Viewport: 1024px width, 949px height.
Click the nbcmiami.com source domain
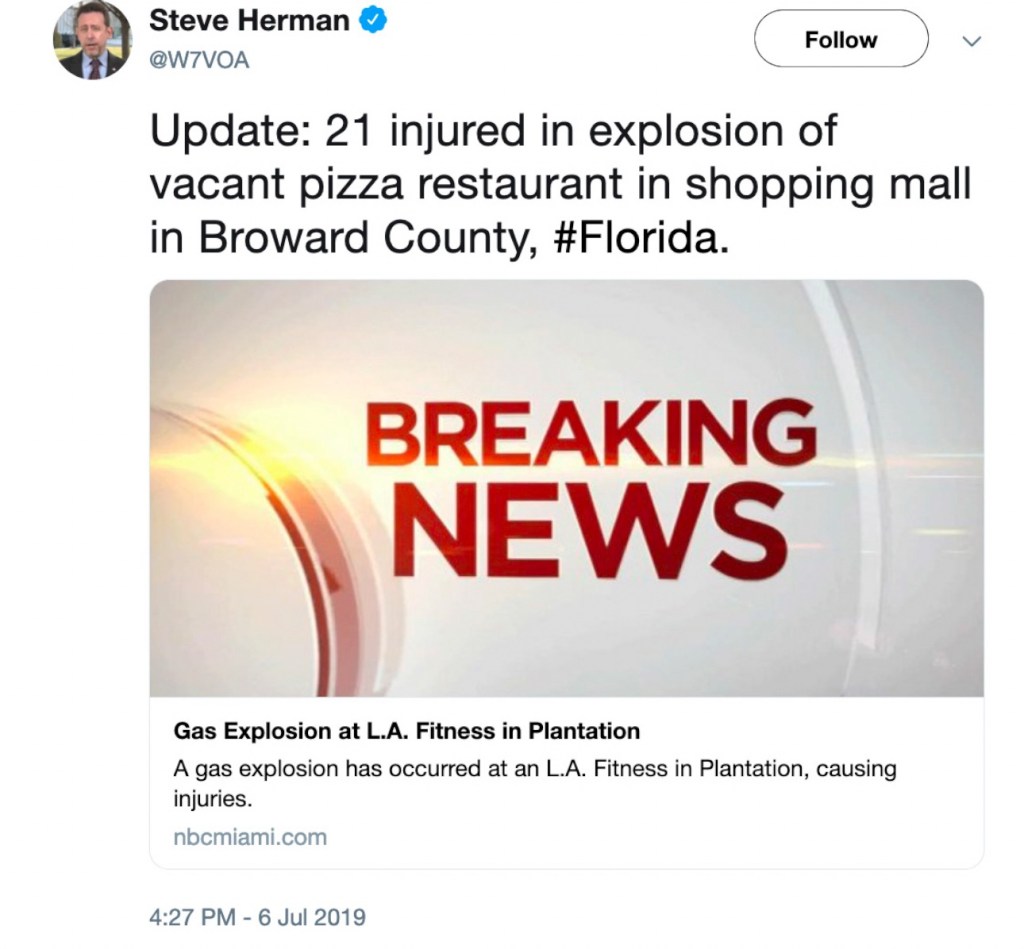250,837
